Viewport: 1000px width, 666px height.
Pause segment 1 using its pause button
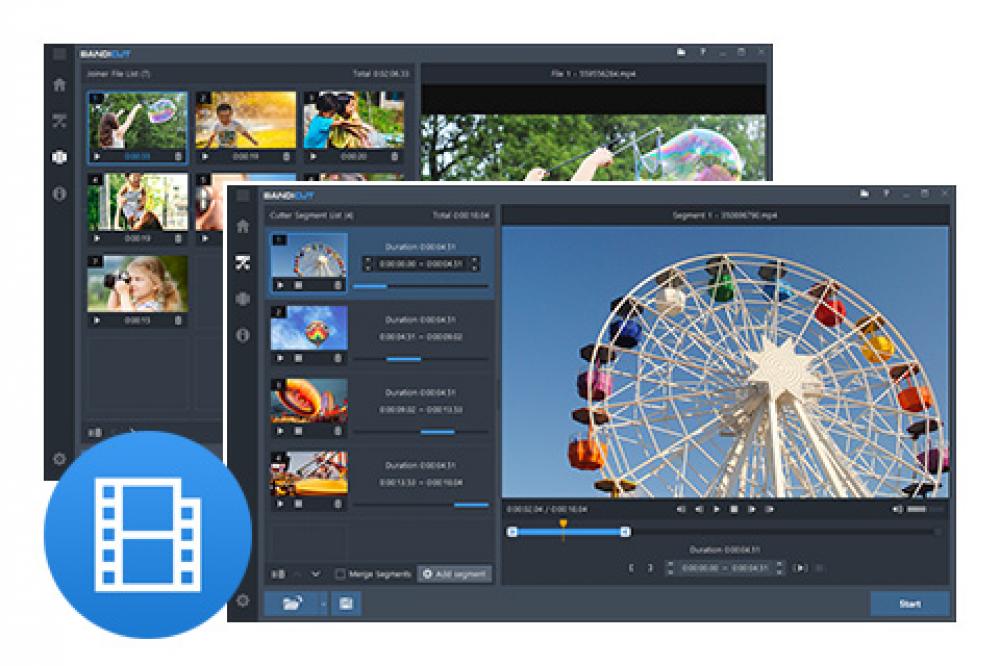tap(296, 284)
